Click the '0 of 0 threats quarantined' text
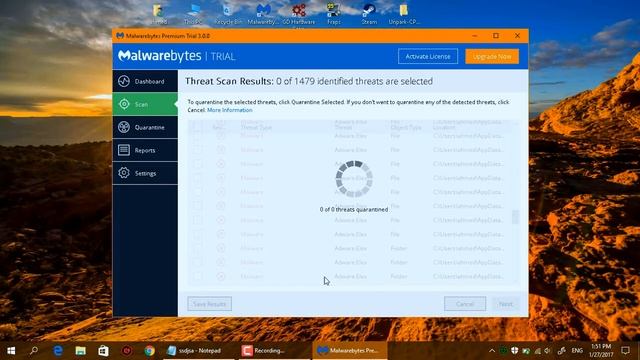 click(353, 209)
